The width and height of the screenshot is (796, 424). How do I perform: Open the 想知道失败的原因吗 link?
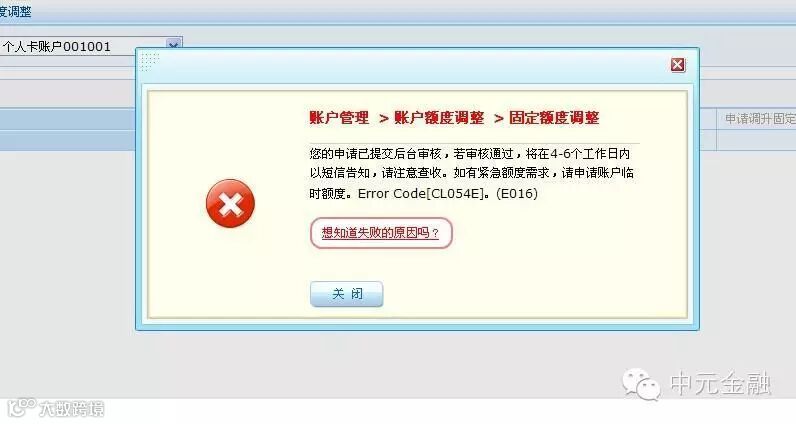click(x=380, y=233)
